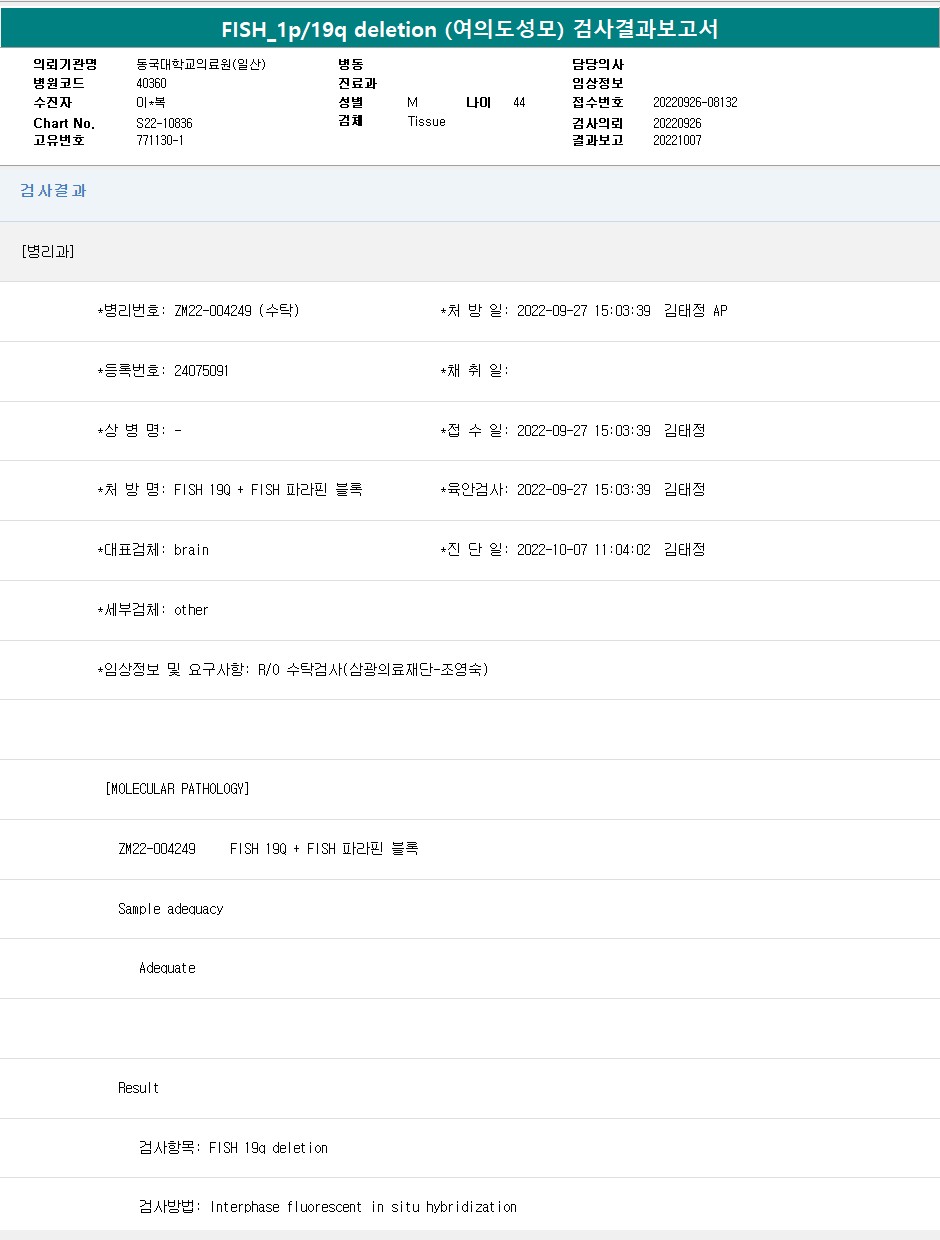Click the Chart No. value S22-10836

(164, 122)
